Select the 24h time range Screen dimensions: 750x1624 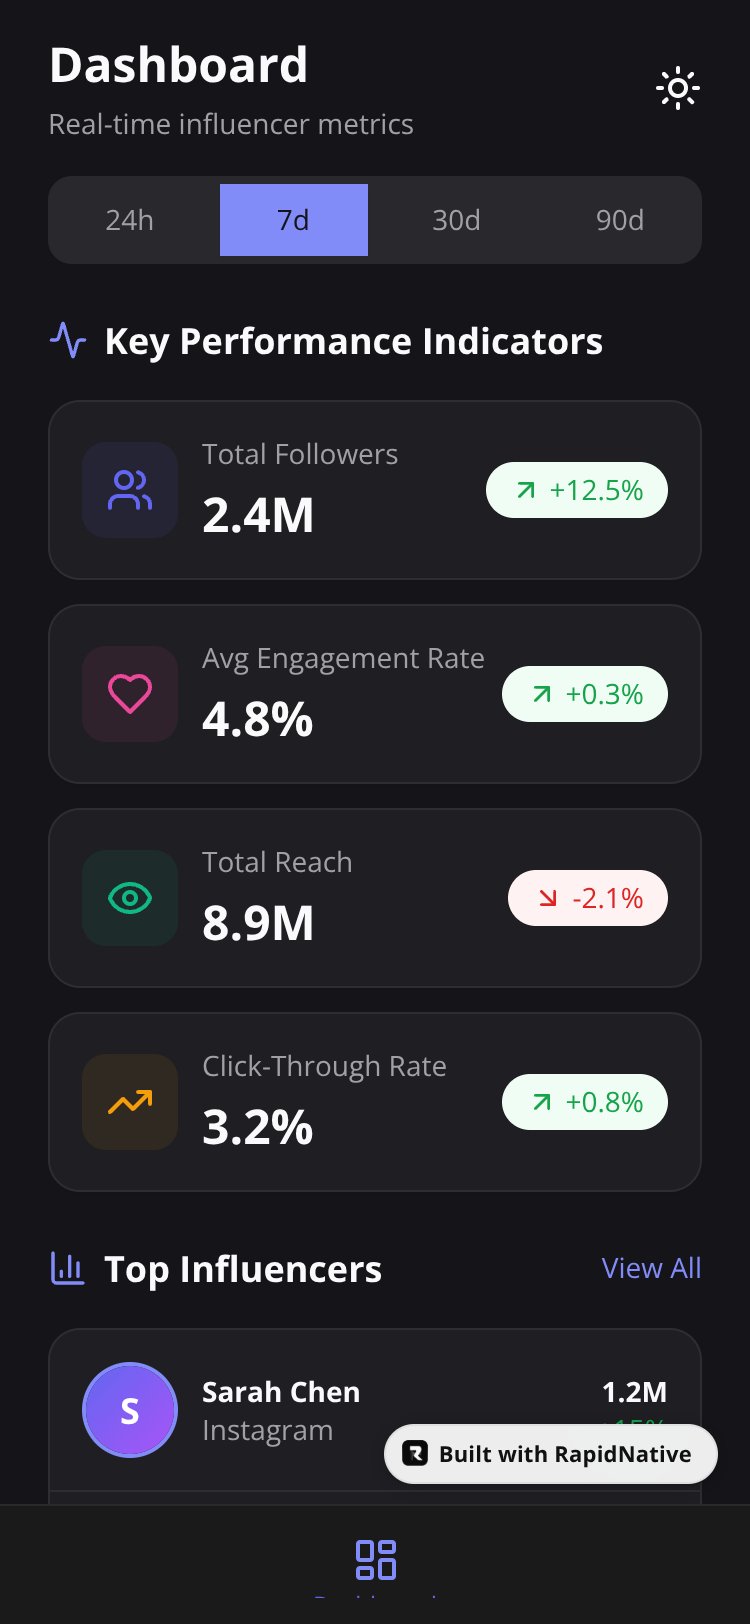[130, 220]
